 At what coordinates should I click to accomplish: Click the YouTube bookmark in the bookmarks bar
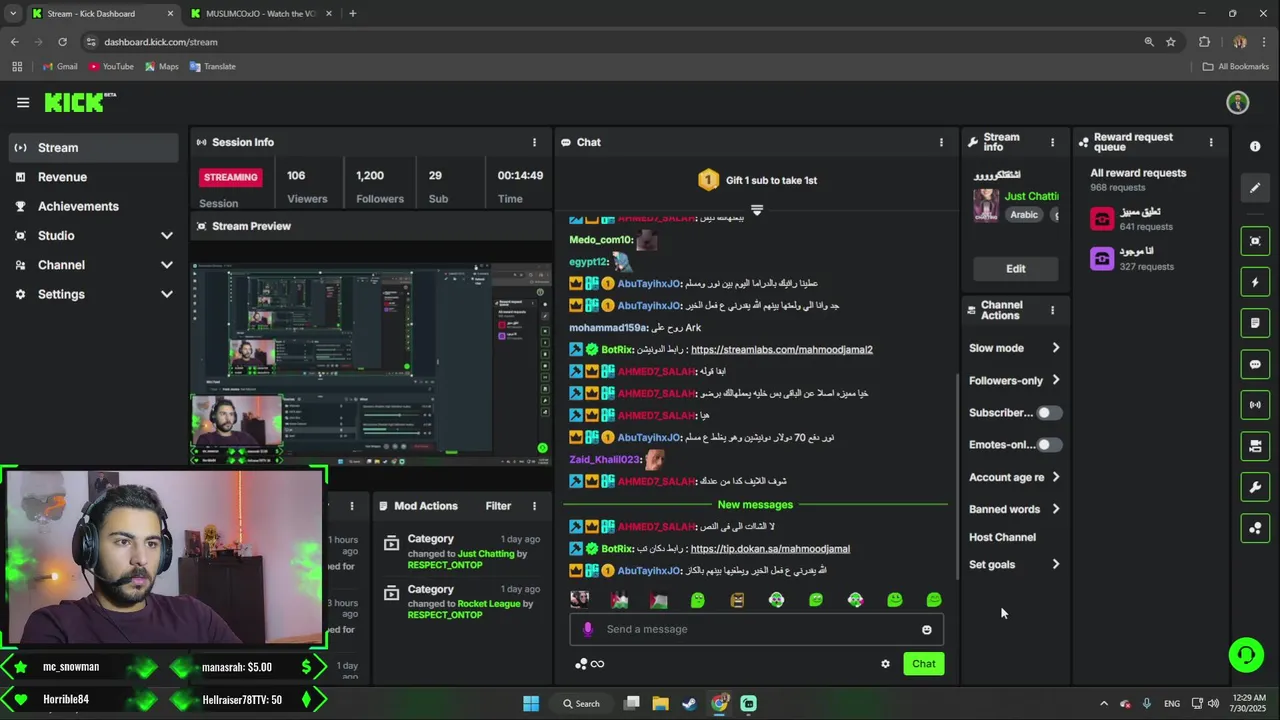(x=111, y=67)
